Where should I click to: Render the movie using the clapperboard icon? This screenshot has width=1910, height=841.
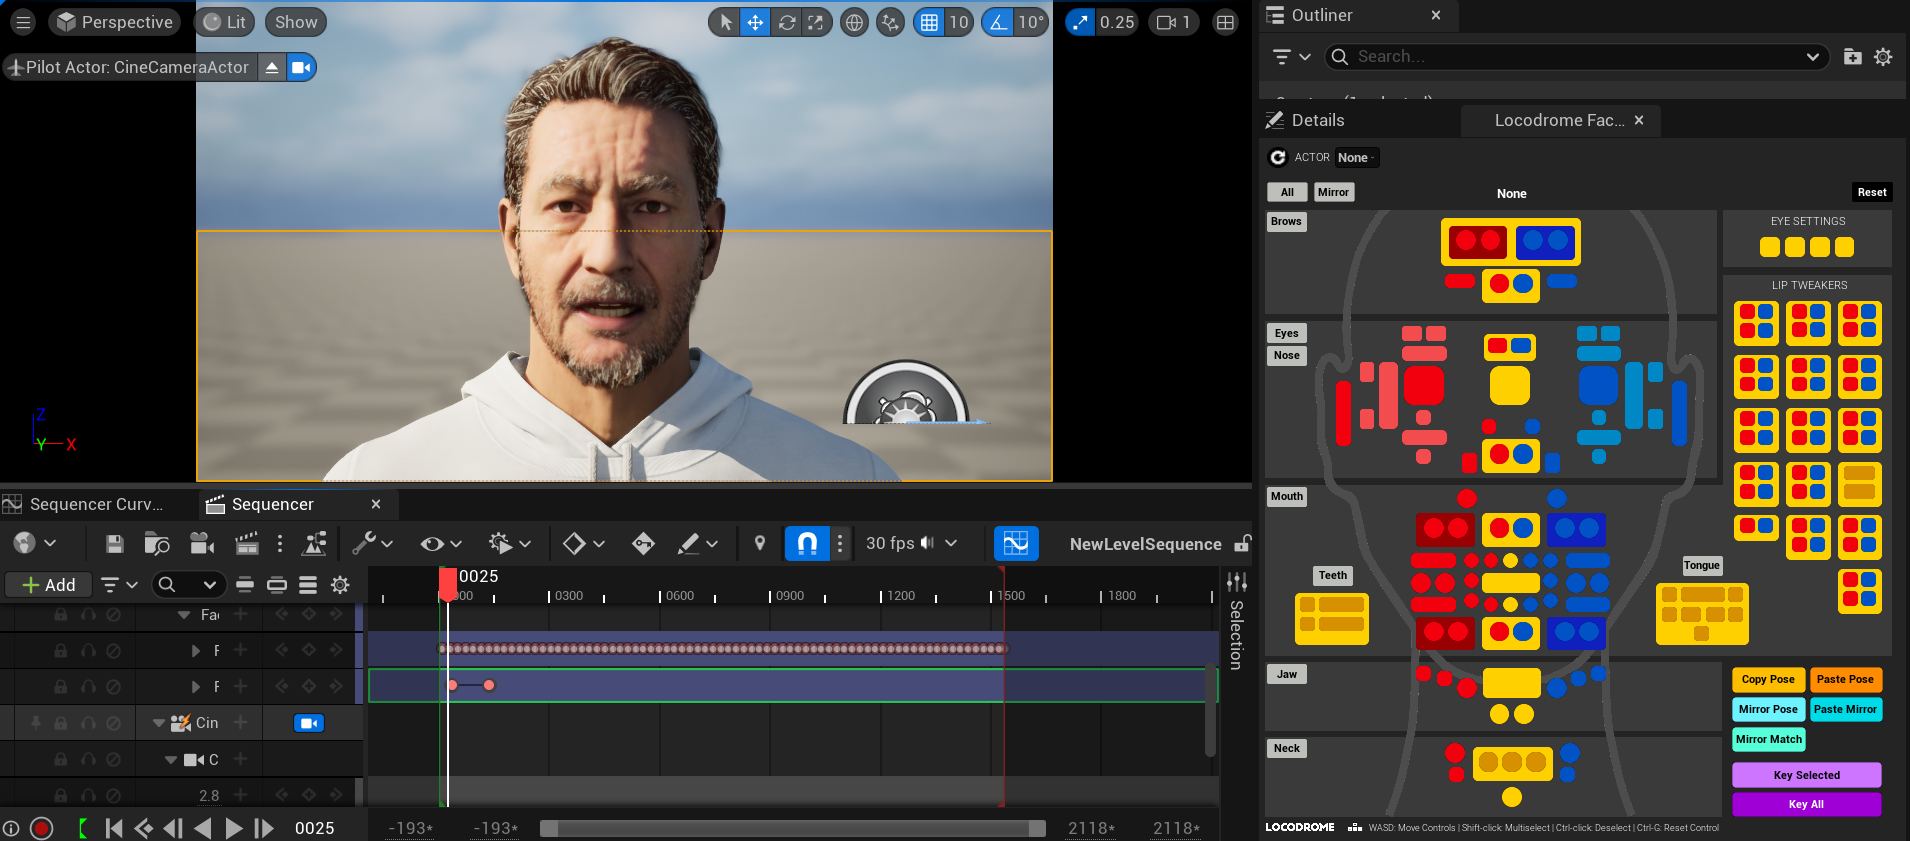(x=246, y=543)
